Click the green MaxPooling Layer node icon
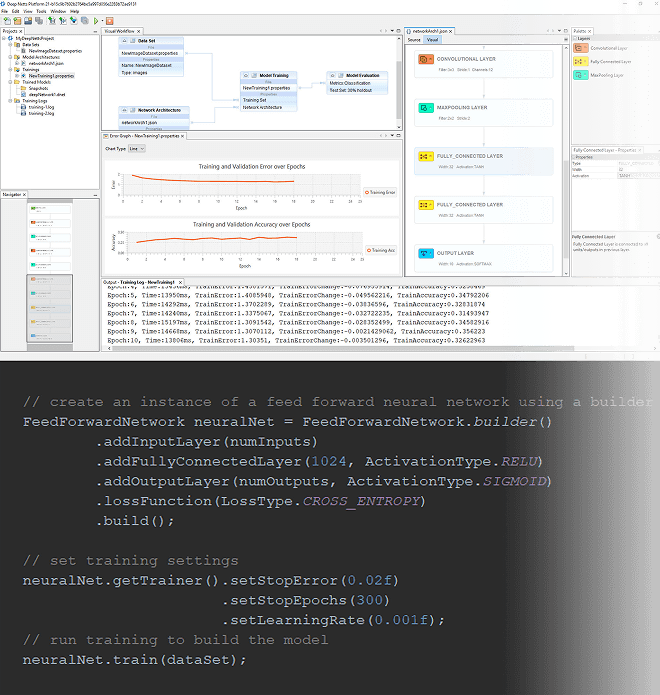The image size is (660, 695). 424,107
